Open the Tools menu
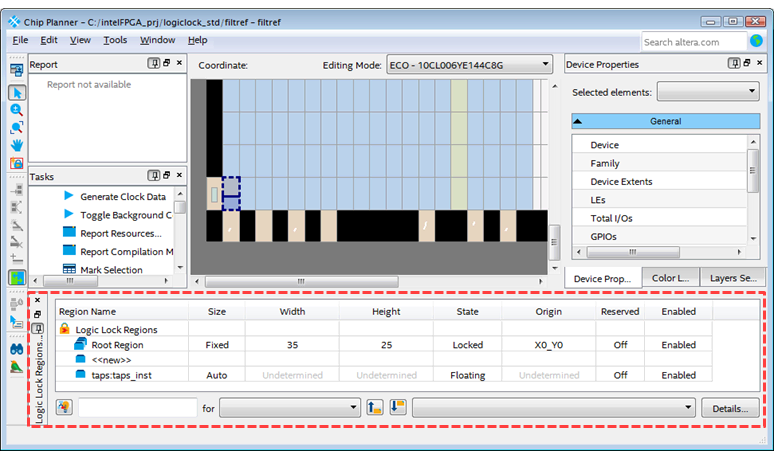The image size is (774, 453). pyautogui.click(x=115, y=40)
